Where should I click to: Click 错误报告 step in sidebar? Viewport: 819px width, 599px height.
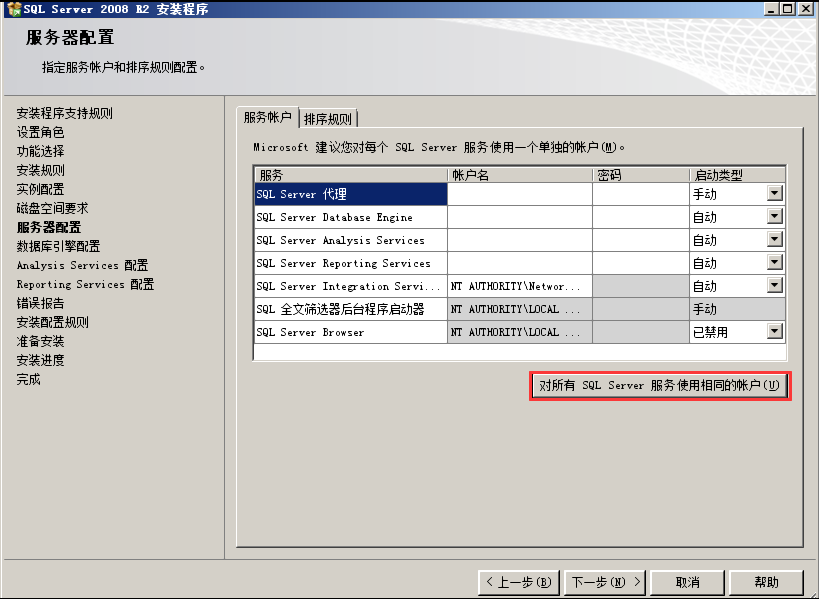coord(40,303)
